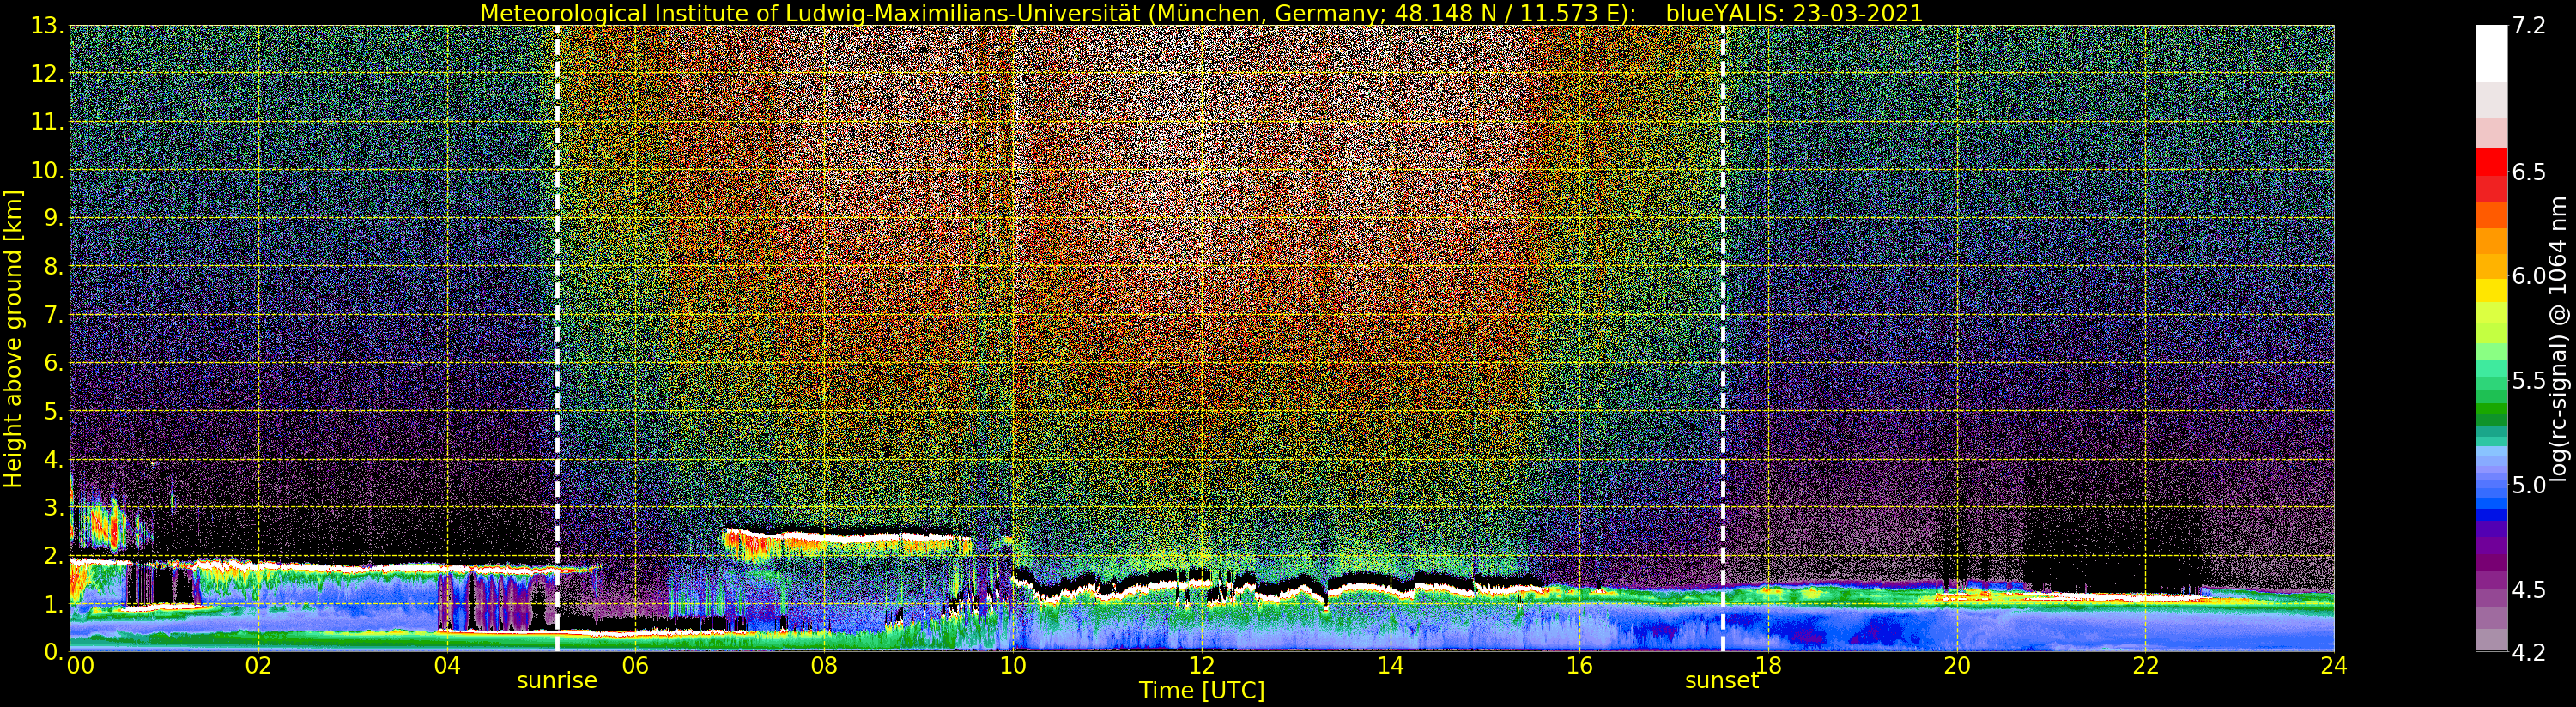Click the yellow colorbar segment near 6.0
The width and height of the screenshot is (2576, 707).
click(x=2491, y=288)
